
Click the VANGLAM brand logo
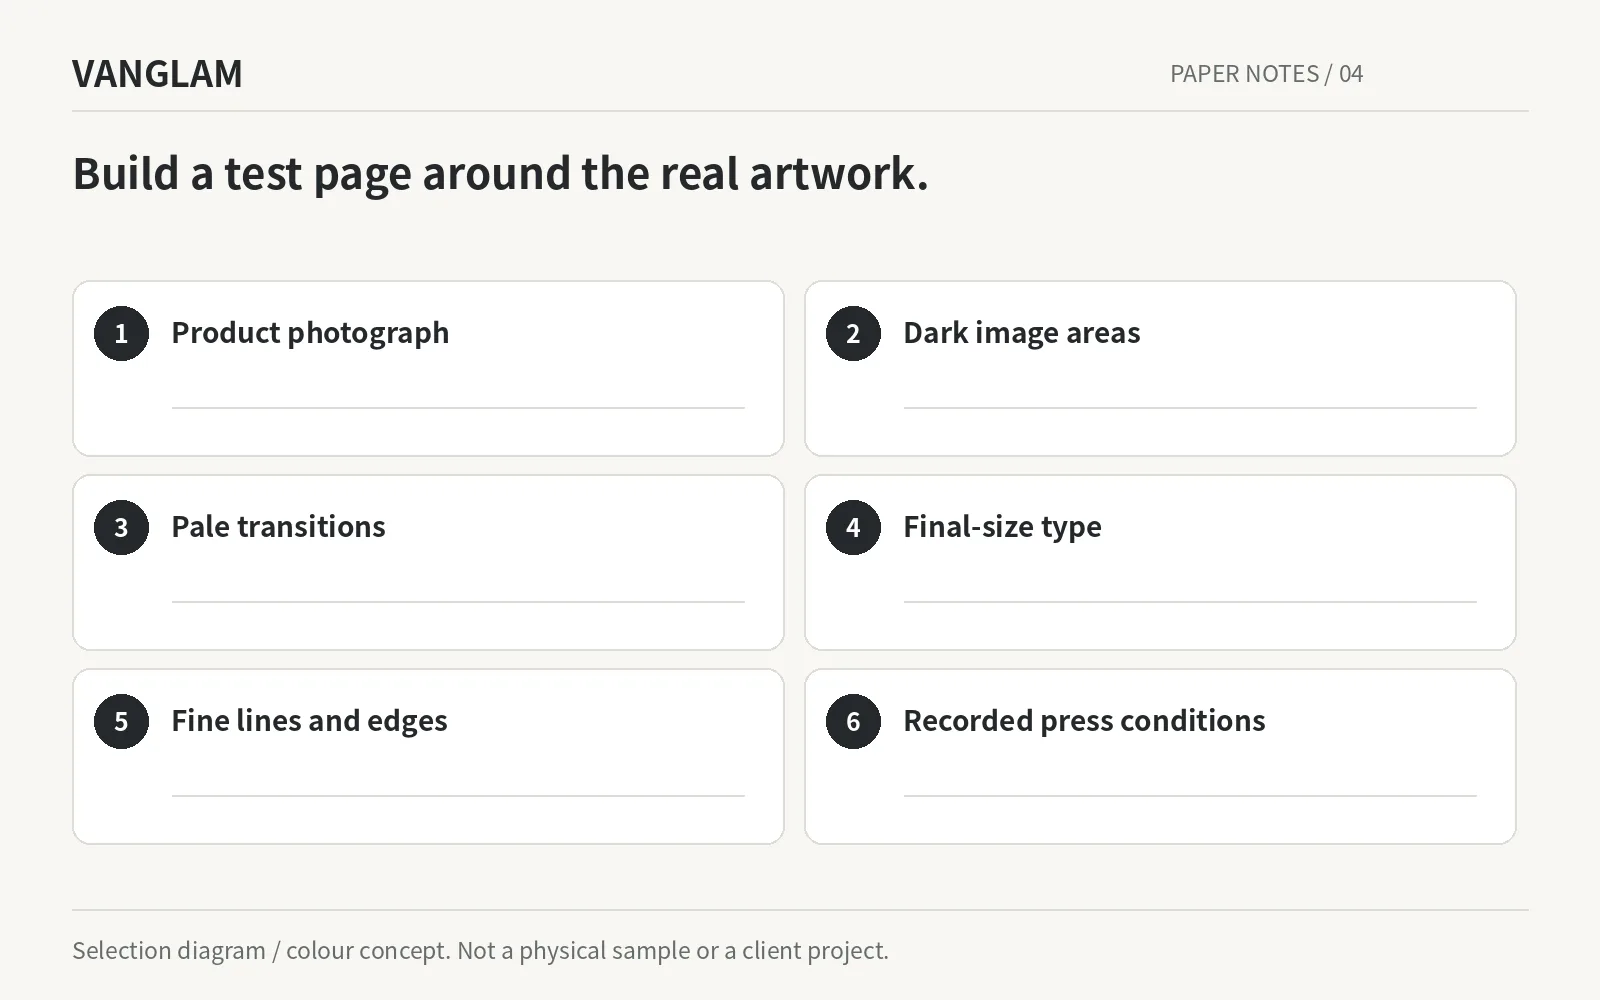[157, 74]
